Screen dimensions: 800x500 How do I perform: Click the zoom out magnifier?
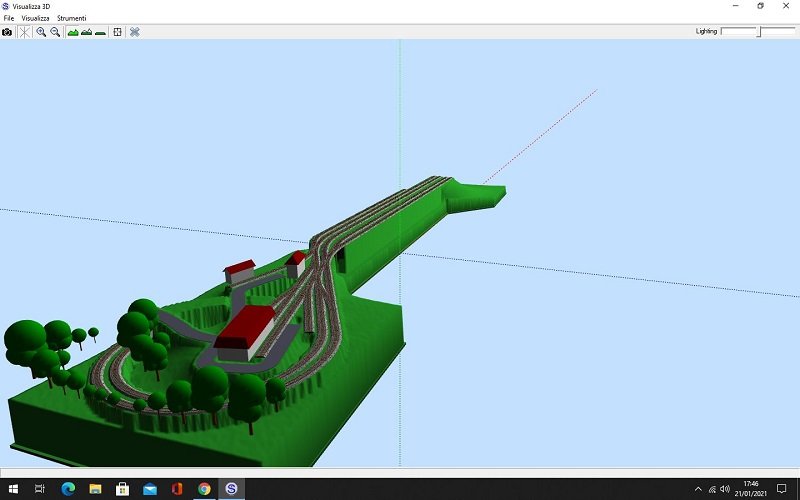55,32
